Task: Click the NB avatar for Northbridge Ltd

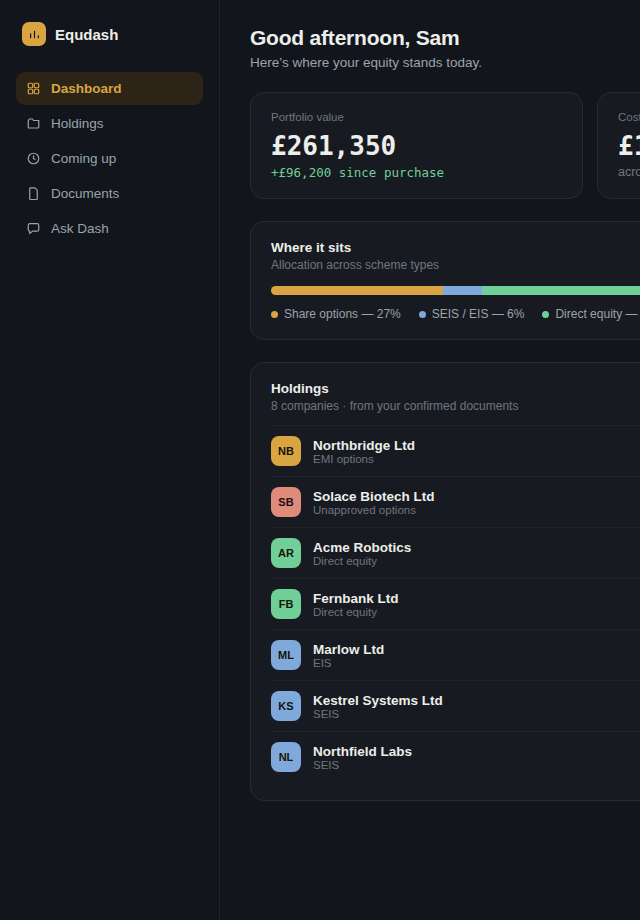Action: click(286, 451)
